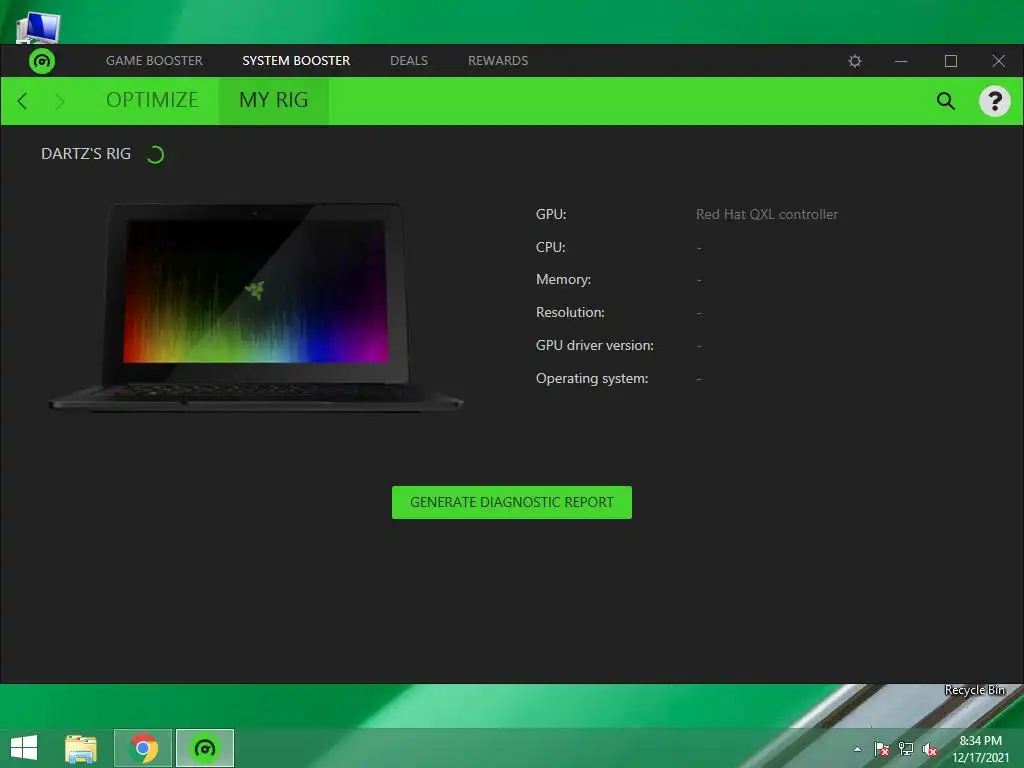Click the DARTZ'S RIG heading
Image resolution: width=1024 pixels, height=768 pixels.
coord(86,154)
